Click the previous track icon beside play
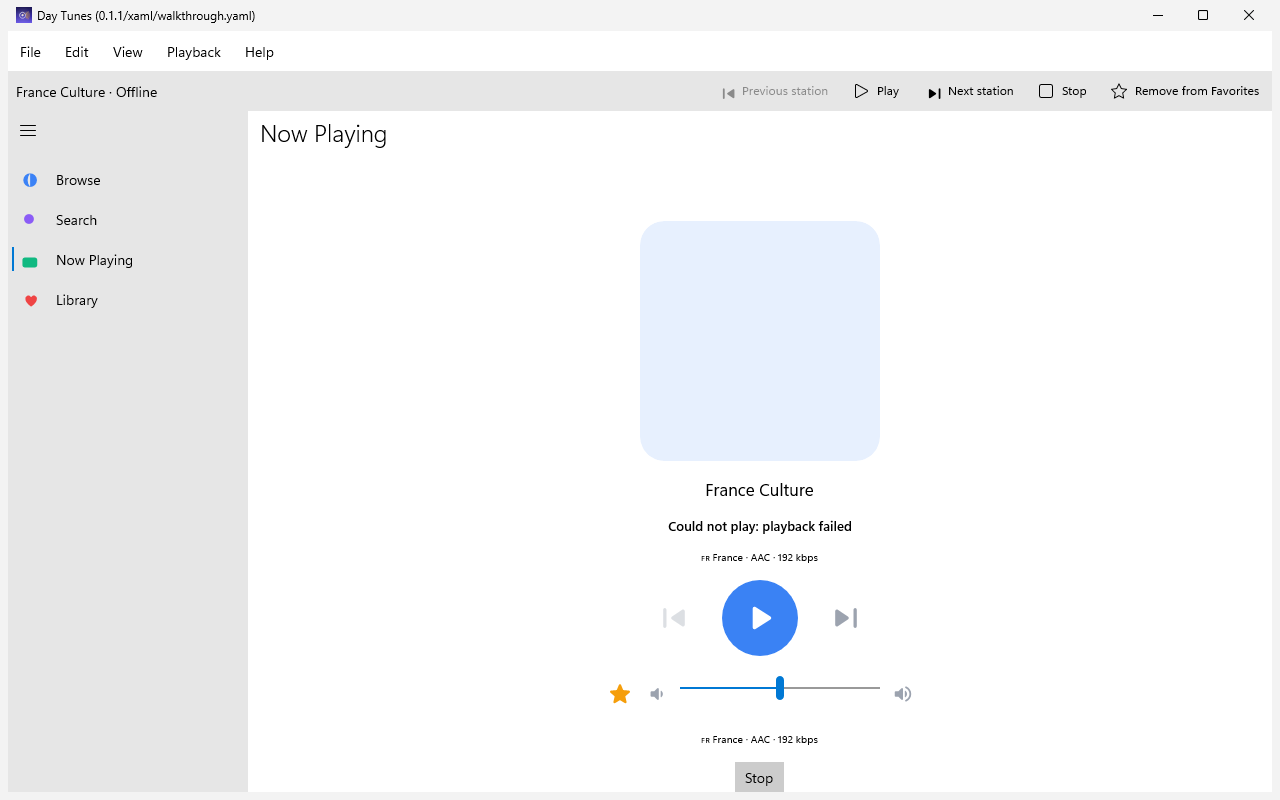The width and height of the screenshot is (1280, 800). coord(674,618)
